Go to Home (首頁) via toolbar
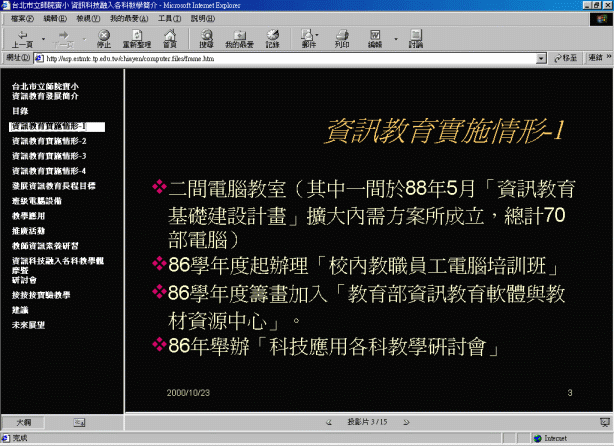614x446 pixels. point(170,39)
